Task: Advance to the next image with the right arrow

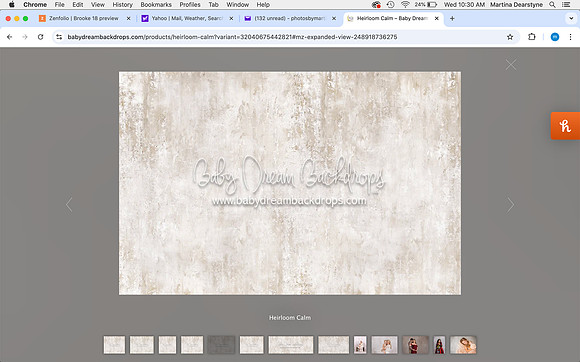Action: (x=510, y=204)
